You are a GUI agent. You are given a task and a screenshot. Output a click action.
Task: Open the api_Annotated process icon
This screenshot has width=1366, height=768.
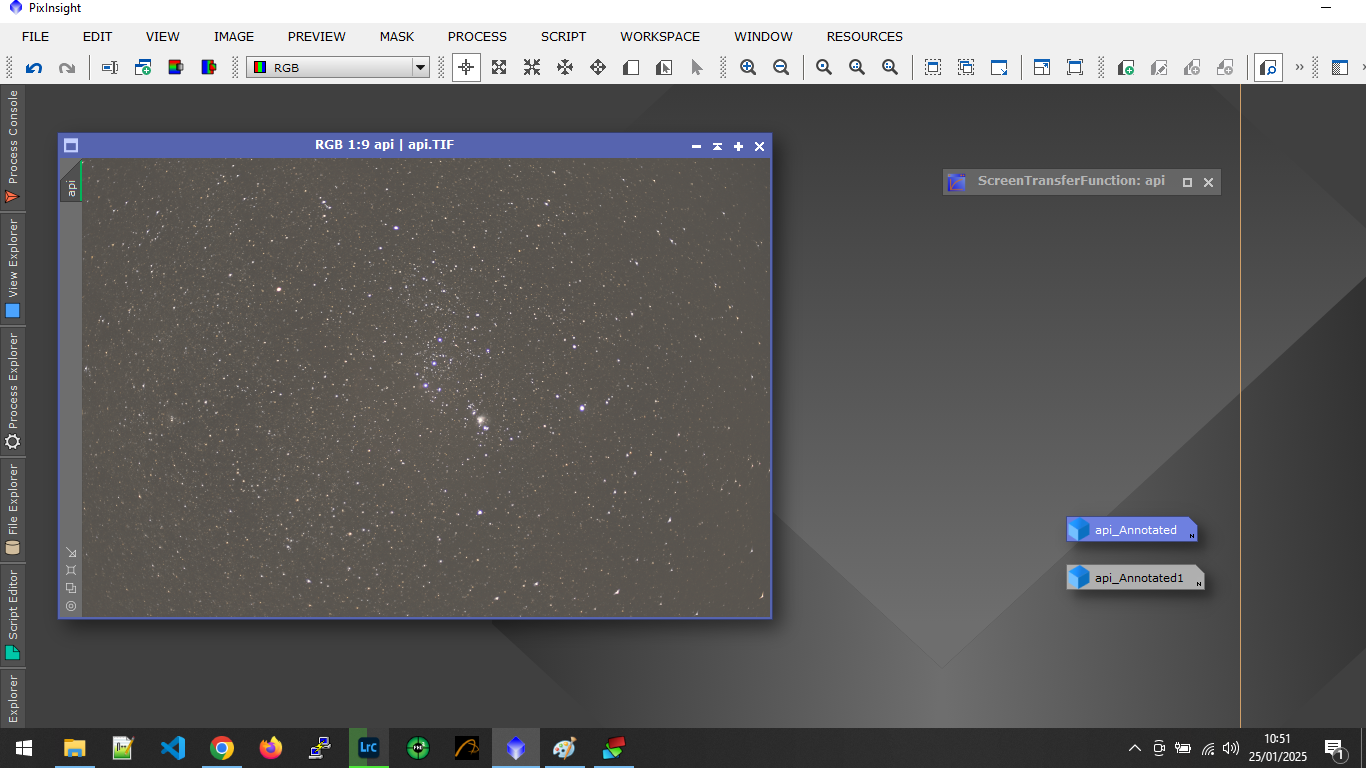coord(1132,530)
